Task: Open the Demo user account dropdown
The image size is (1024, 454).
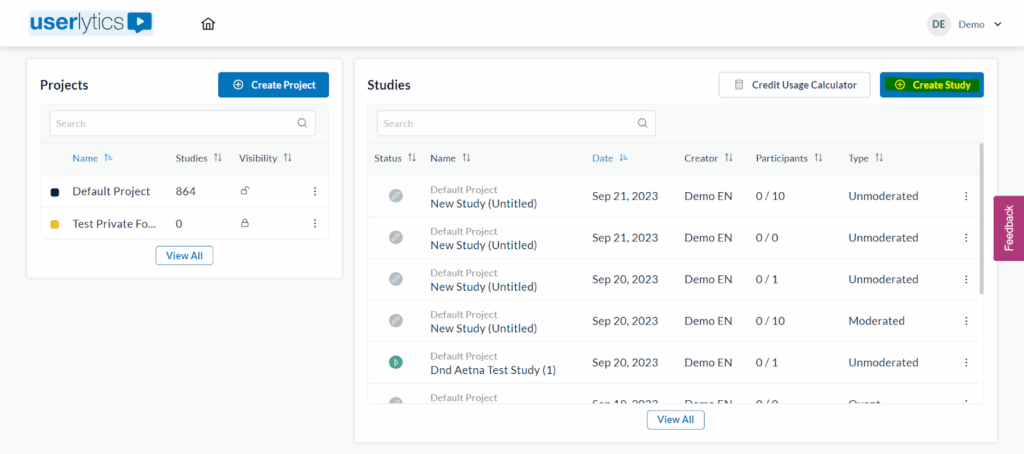Action: [x=965, y=24]
